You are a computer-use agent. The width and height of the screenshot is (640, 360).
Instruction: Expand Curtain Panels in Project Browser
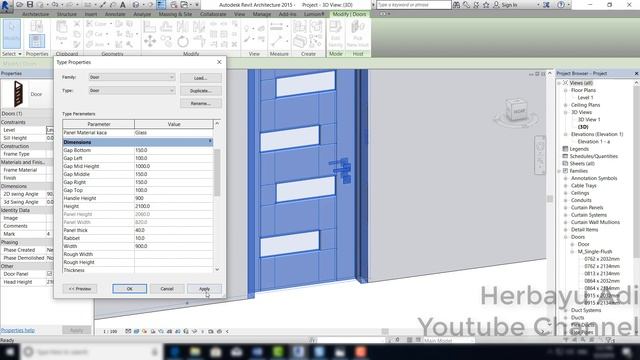[566, 208]
